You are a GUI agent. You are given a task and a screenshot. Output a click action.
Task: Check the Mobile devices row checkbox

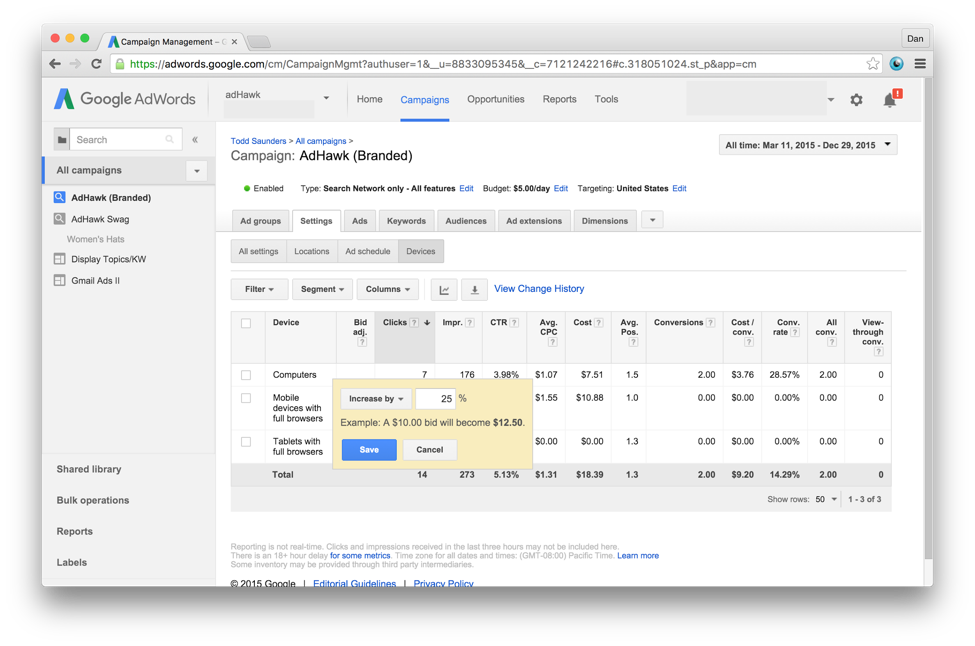click(246, 398)
